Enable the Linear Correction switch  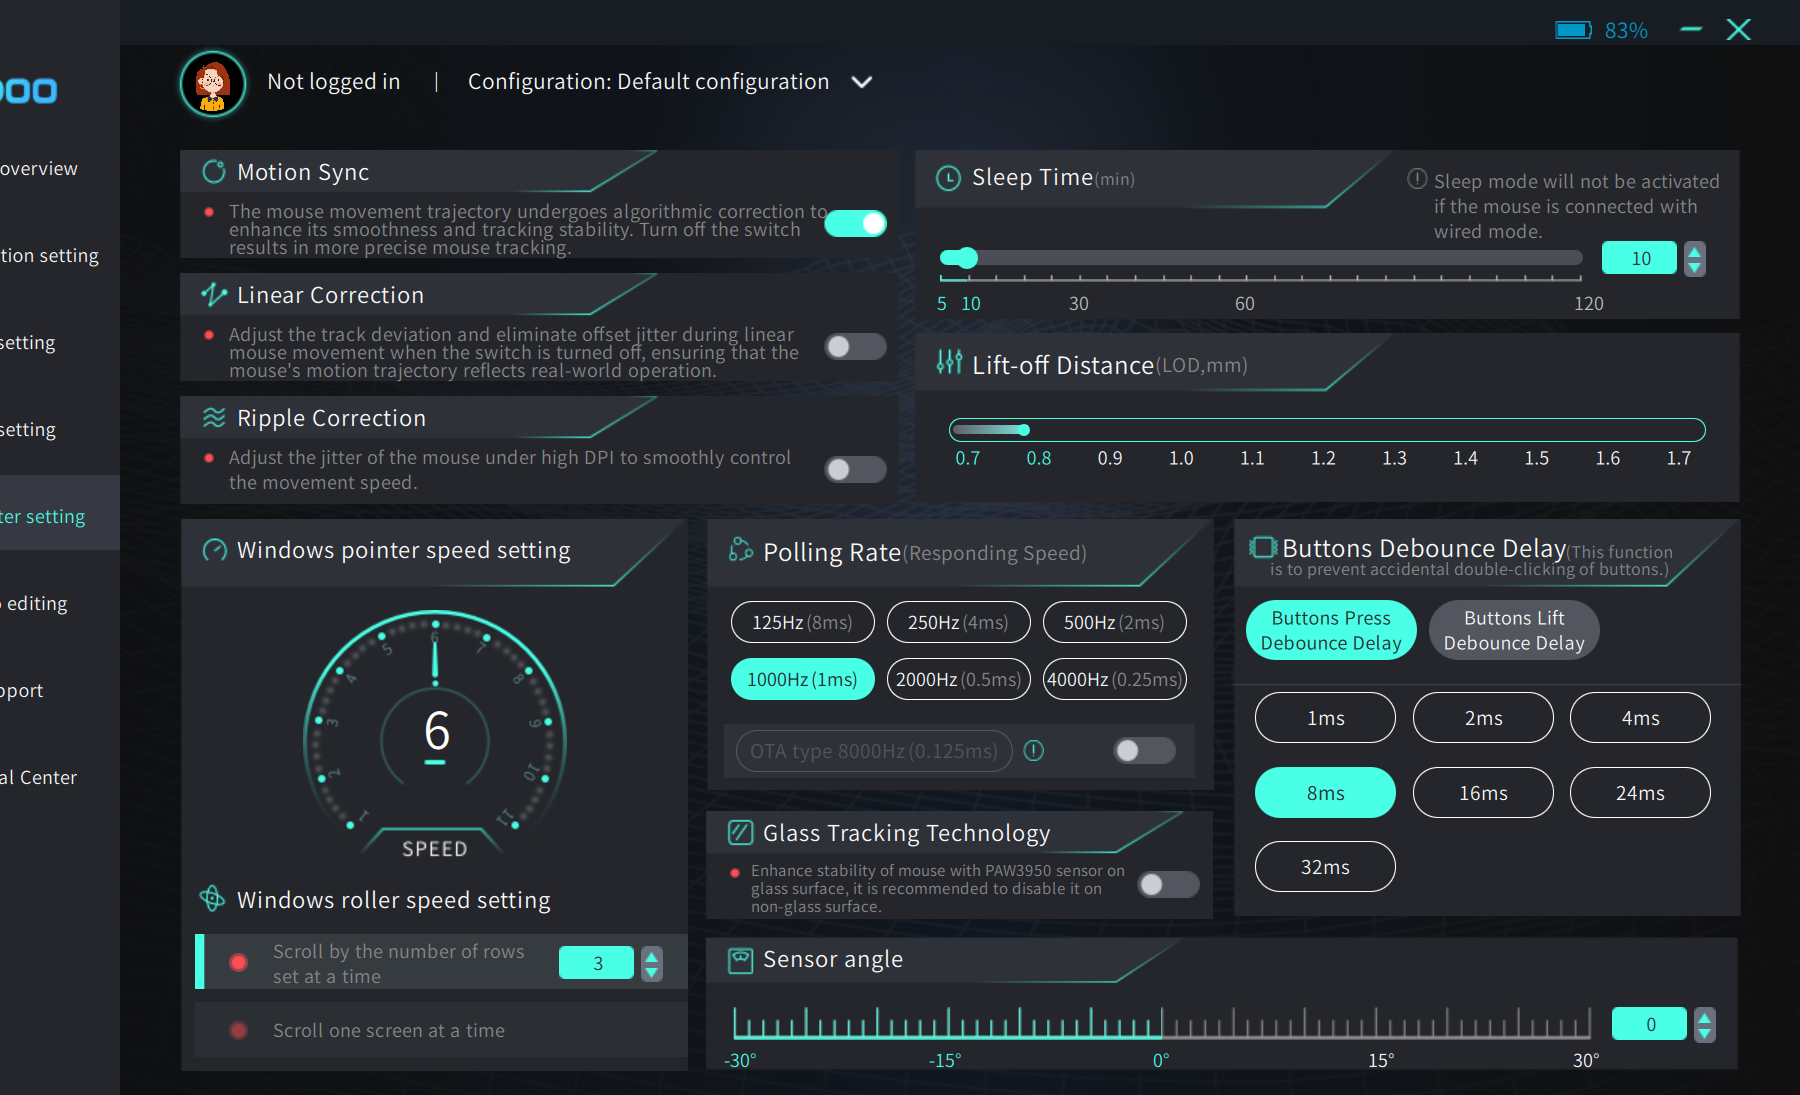(x=856, y=346)
